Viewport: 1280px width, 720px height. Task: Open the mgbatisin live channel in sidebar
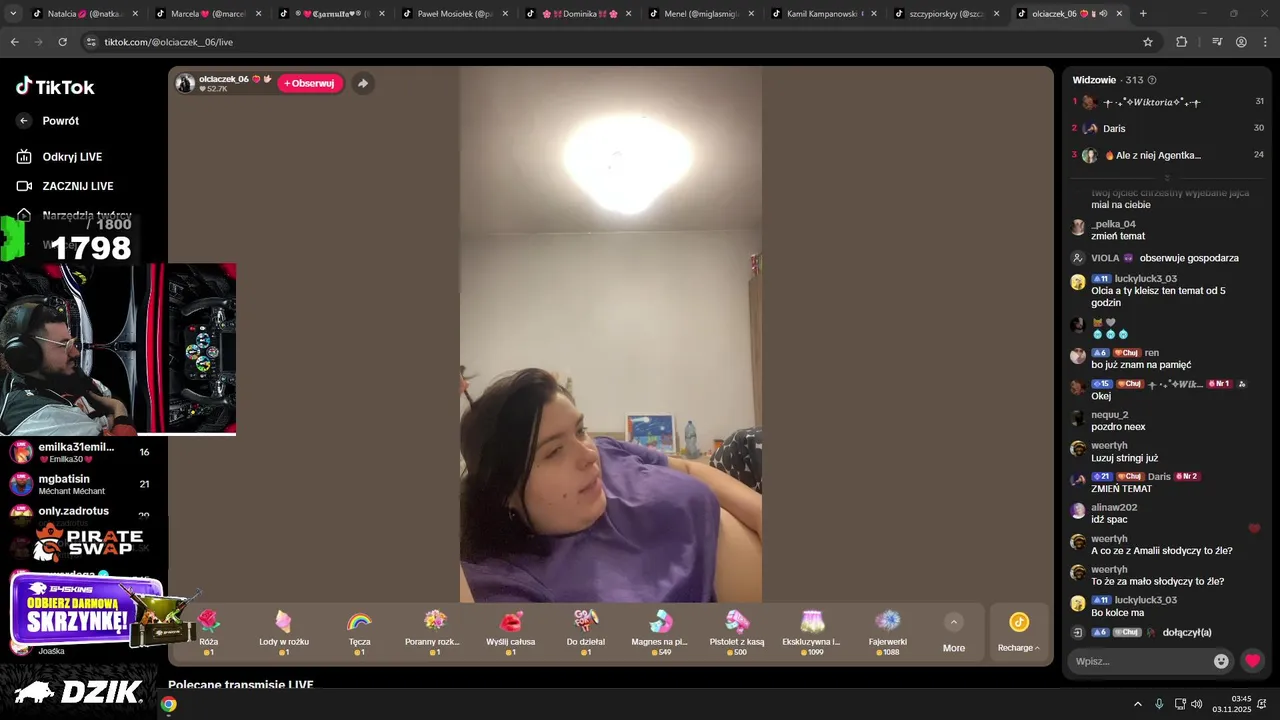(80, 484)
